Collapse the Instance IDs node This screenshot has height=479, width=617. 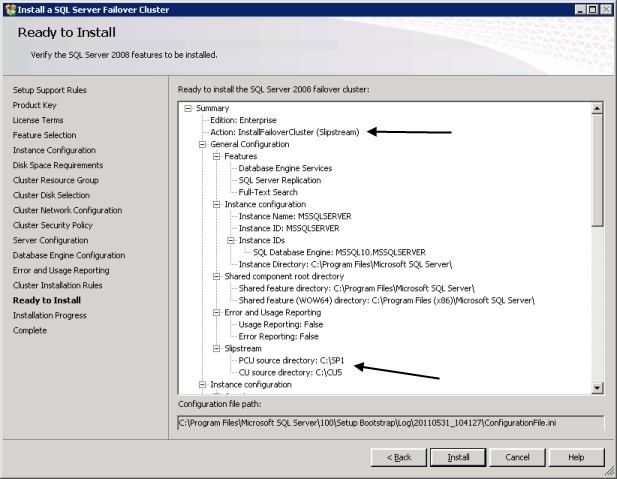pyautogui.click(x=231, y=240)
